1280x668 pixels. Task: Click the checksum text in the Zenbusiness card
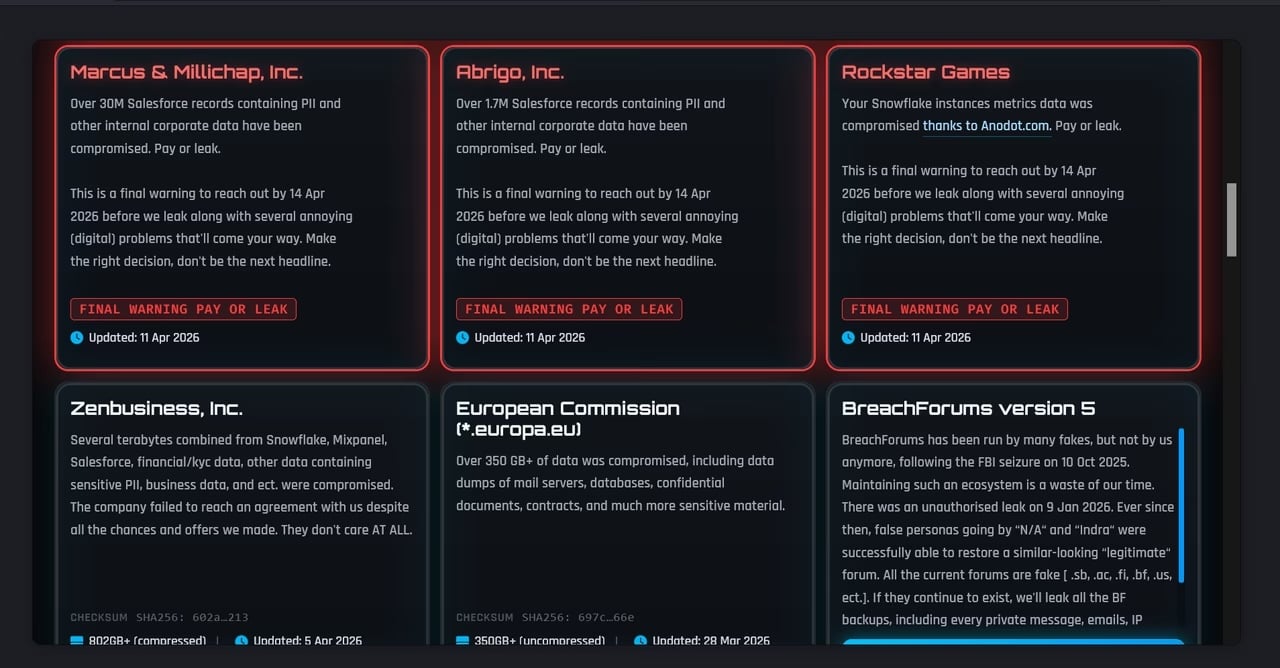click(x=159, y=618)
